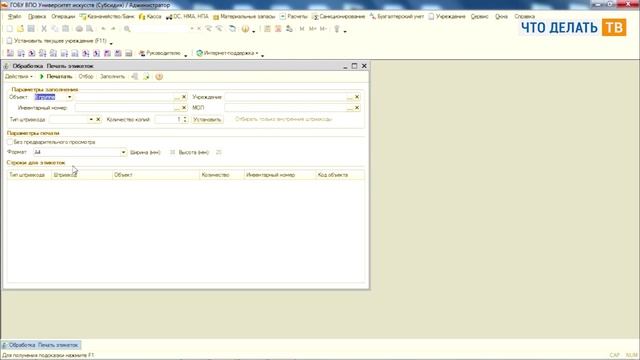Click the Заполнить button
This screenshot has width=640, height=360.
pos(112,77)
